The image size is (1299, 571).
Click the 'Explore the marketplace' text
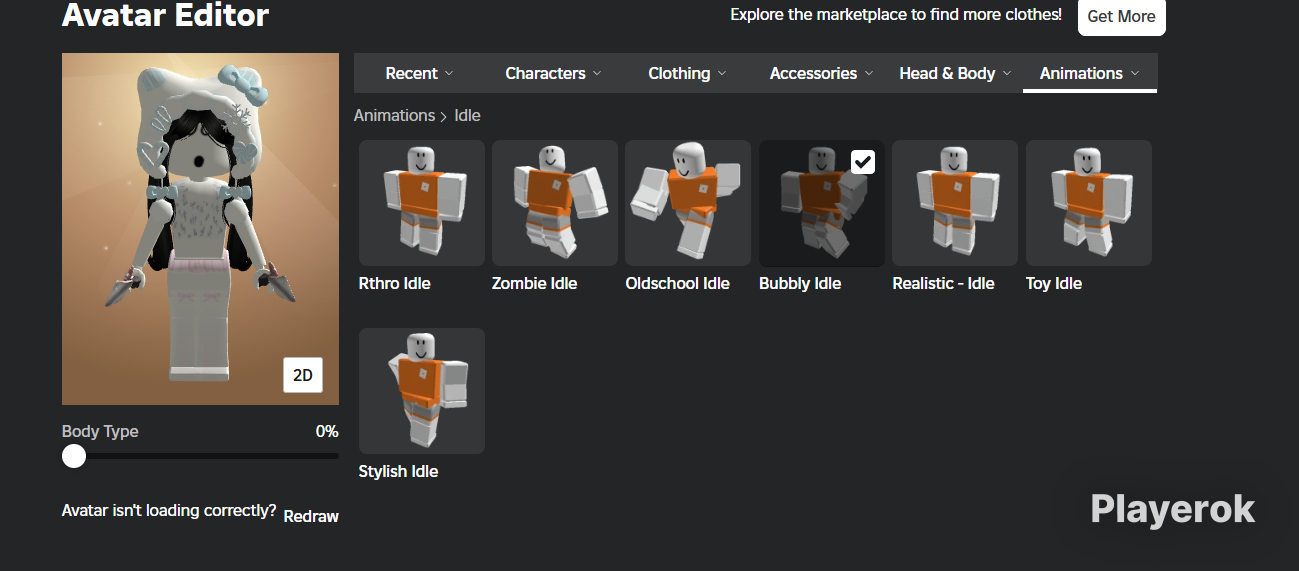coord(896,15)
